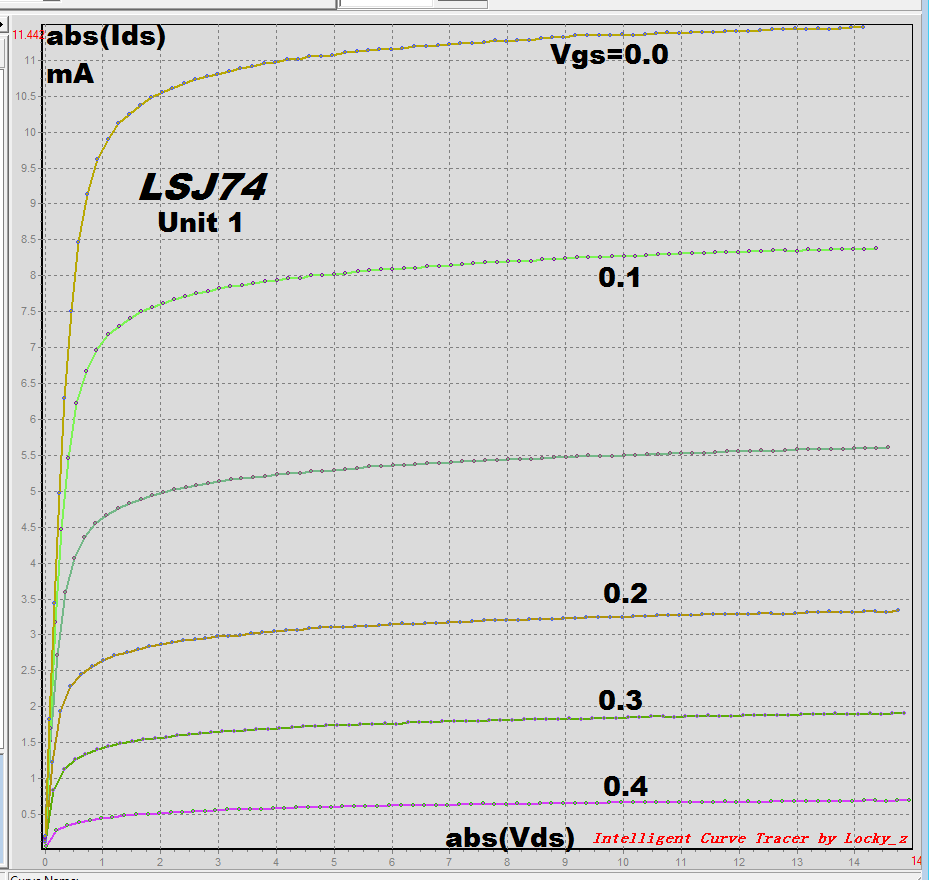Viewport: 929px width, 880px height.
Task: Click y-axis tick label 8.5
Action: click(28, 239)
